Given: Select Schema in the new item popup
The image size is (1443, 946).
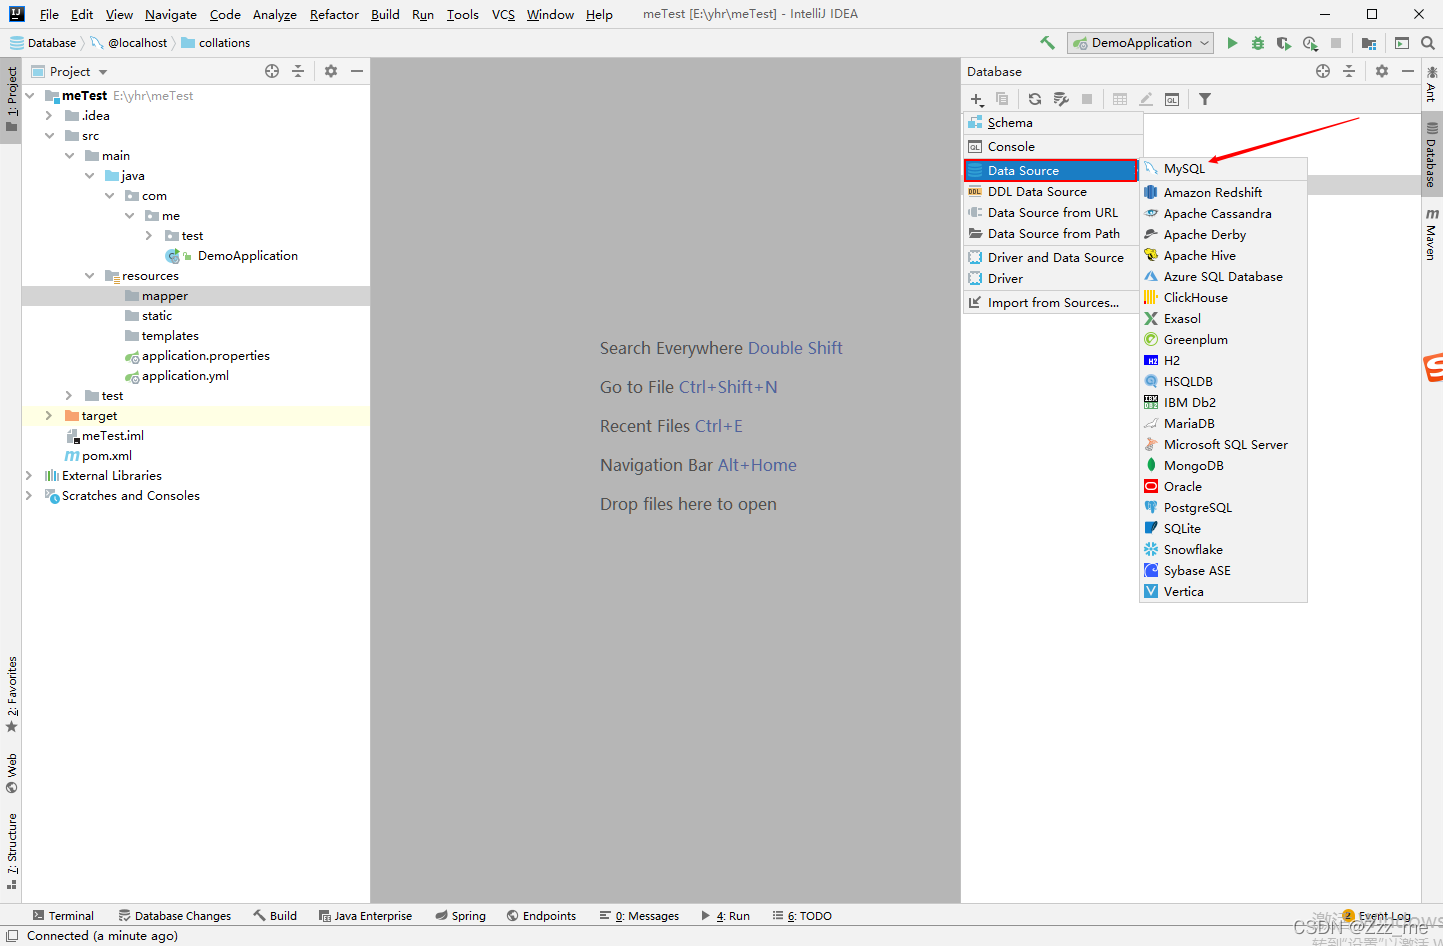Looking at the screenshot, I should tap(1053, 122).
